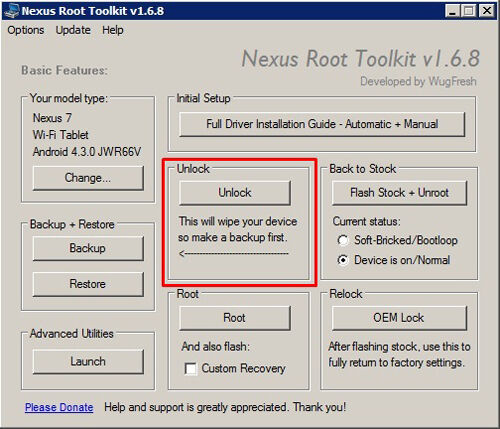Click the 'Current status:' label
Screen dimensions: 500x429
tap(367, 222)
